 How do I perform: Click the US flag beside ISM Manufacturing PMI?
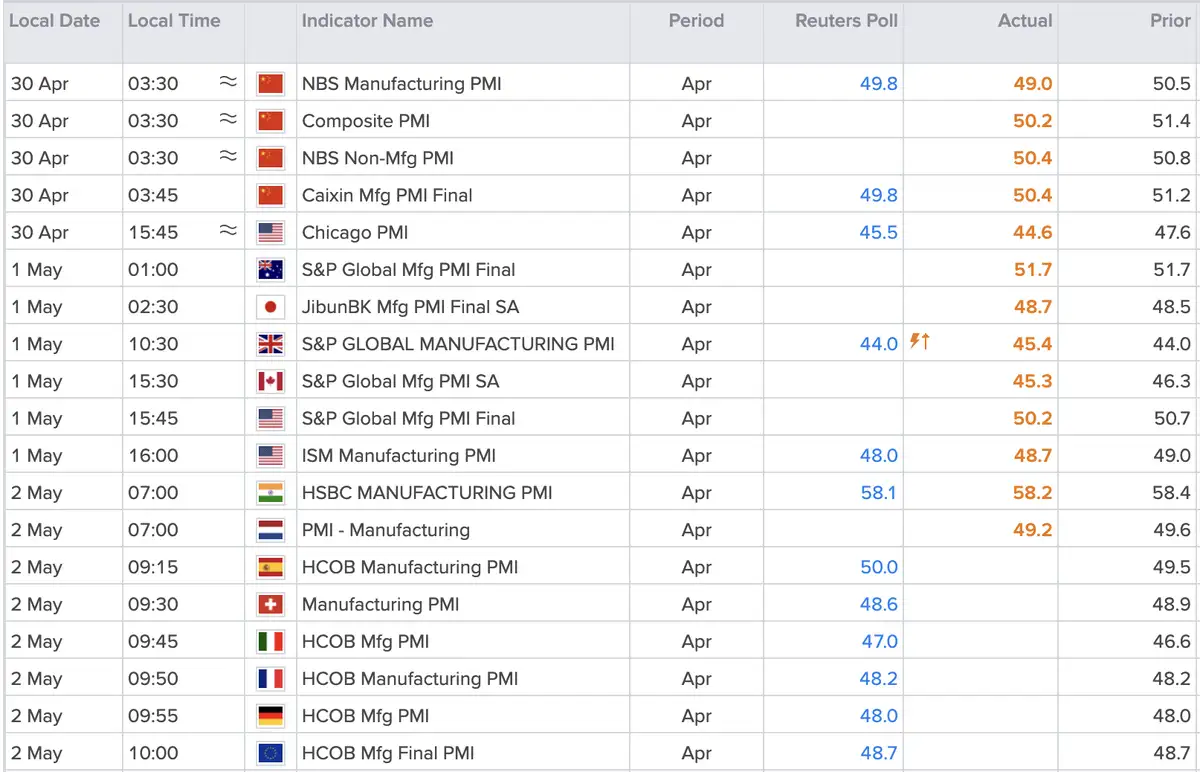270,456
